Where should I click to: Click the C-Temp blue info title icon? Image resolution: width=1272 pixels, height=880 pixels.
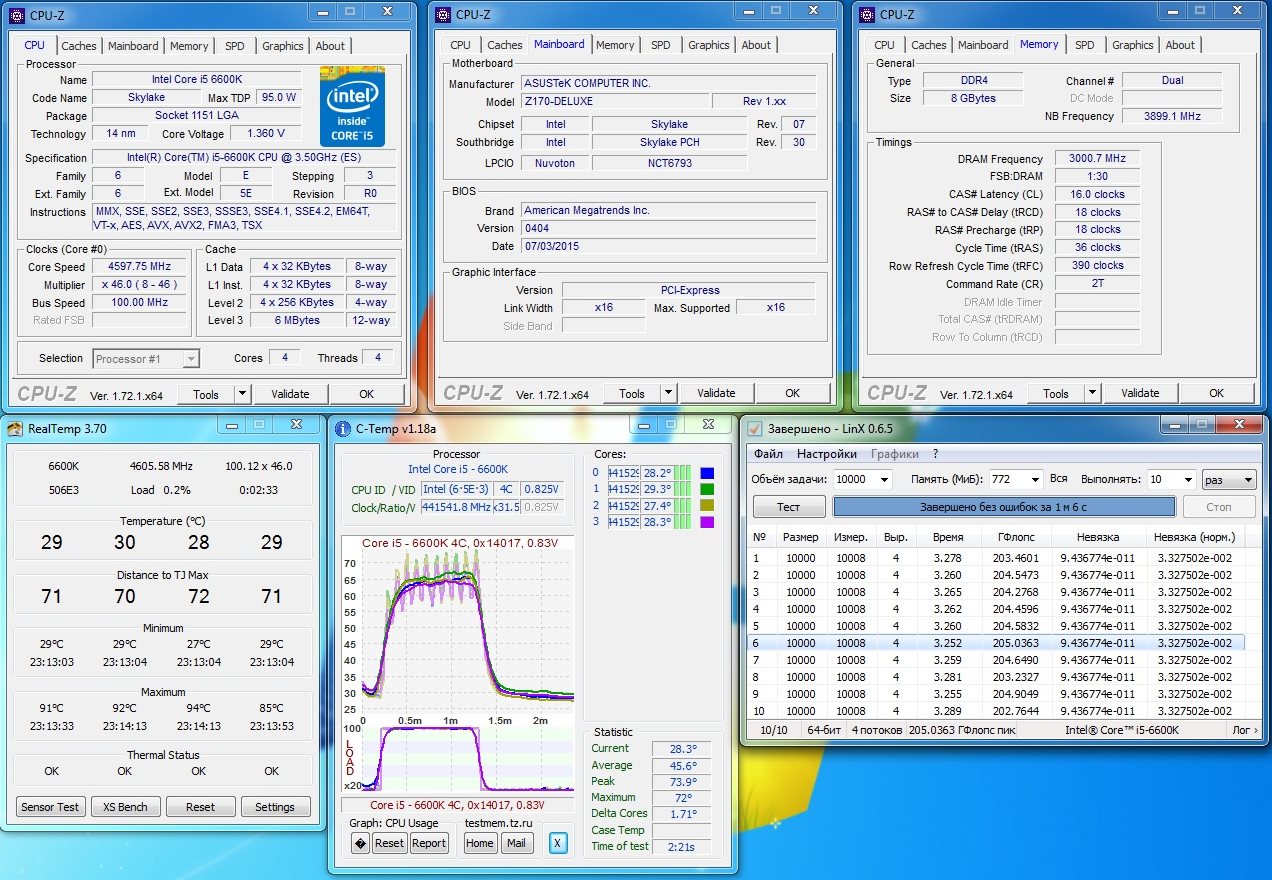[x=342, y=429]
